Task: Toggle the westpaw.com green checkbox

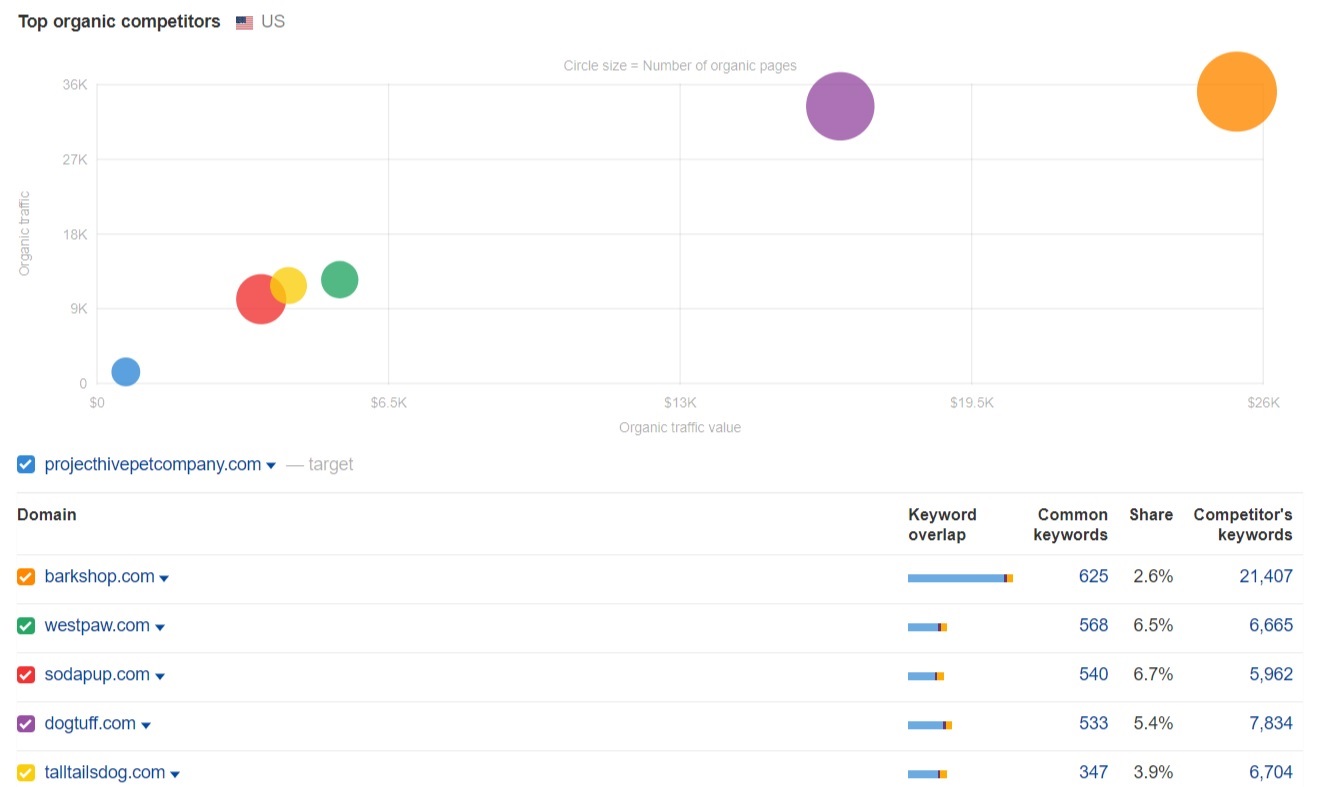Action: pos(26,626)
